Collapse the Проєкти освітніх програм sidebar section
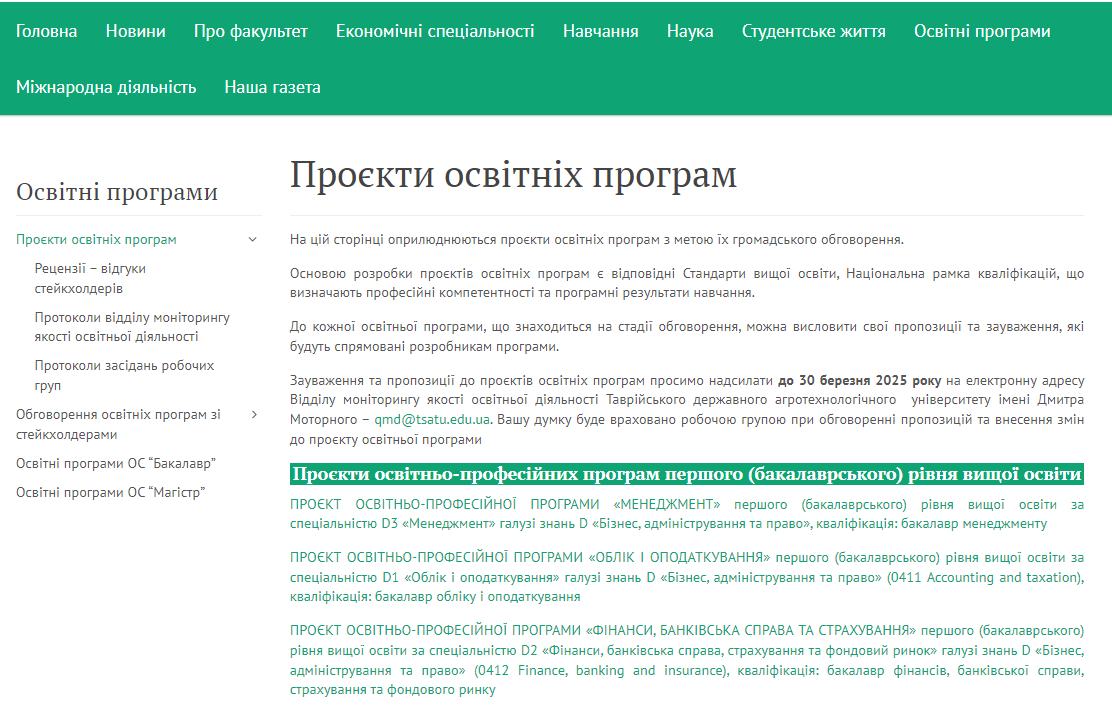The image size is (1112, 709). [253, 240]
